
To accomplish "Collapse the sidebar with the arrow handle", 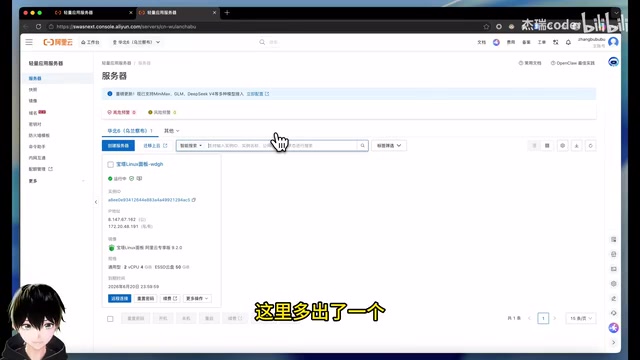I will (x=96, y=202).
